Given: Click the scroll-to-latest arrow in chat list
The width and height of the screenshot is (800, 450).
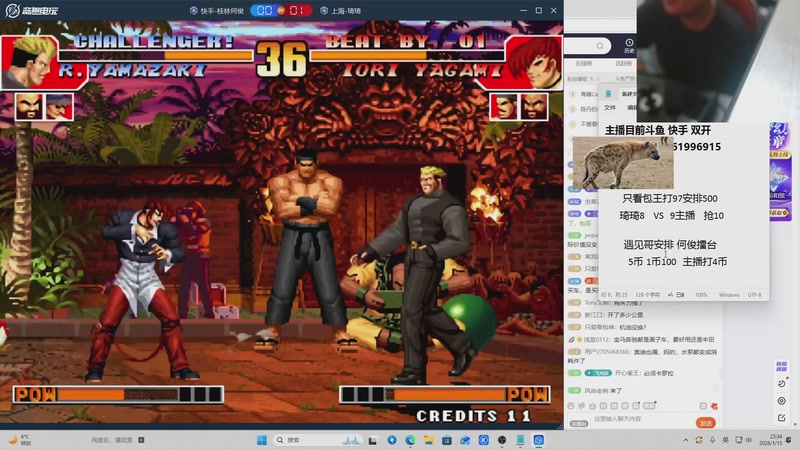Looking at the screenshot, I should point(716,389).
